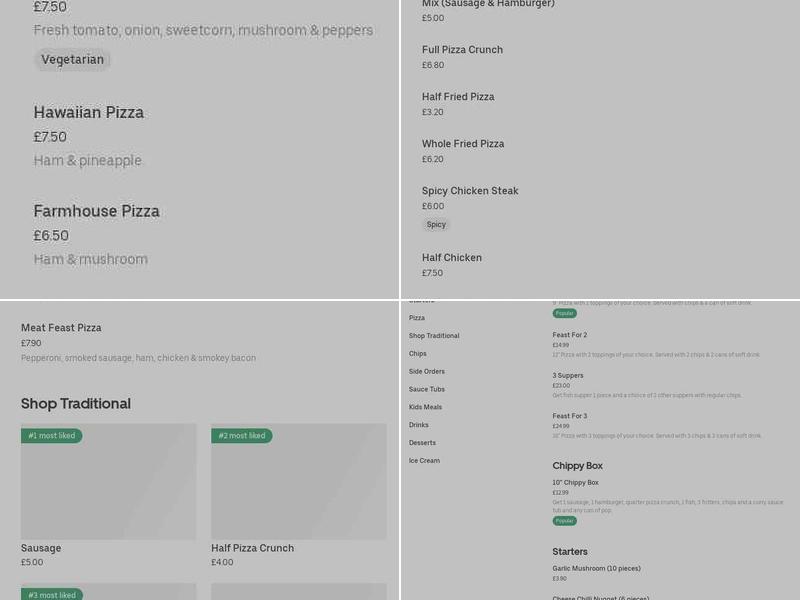
Task: Click the Sausage item photo marked #1 most liked
Action: pos(108,482)
